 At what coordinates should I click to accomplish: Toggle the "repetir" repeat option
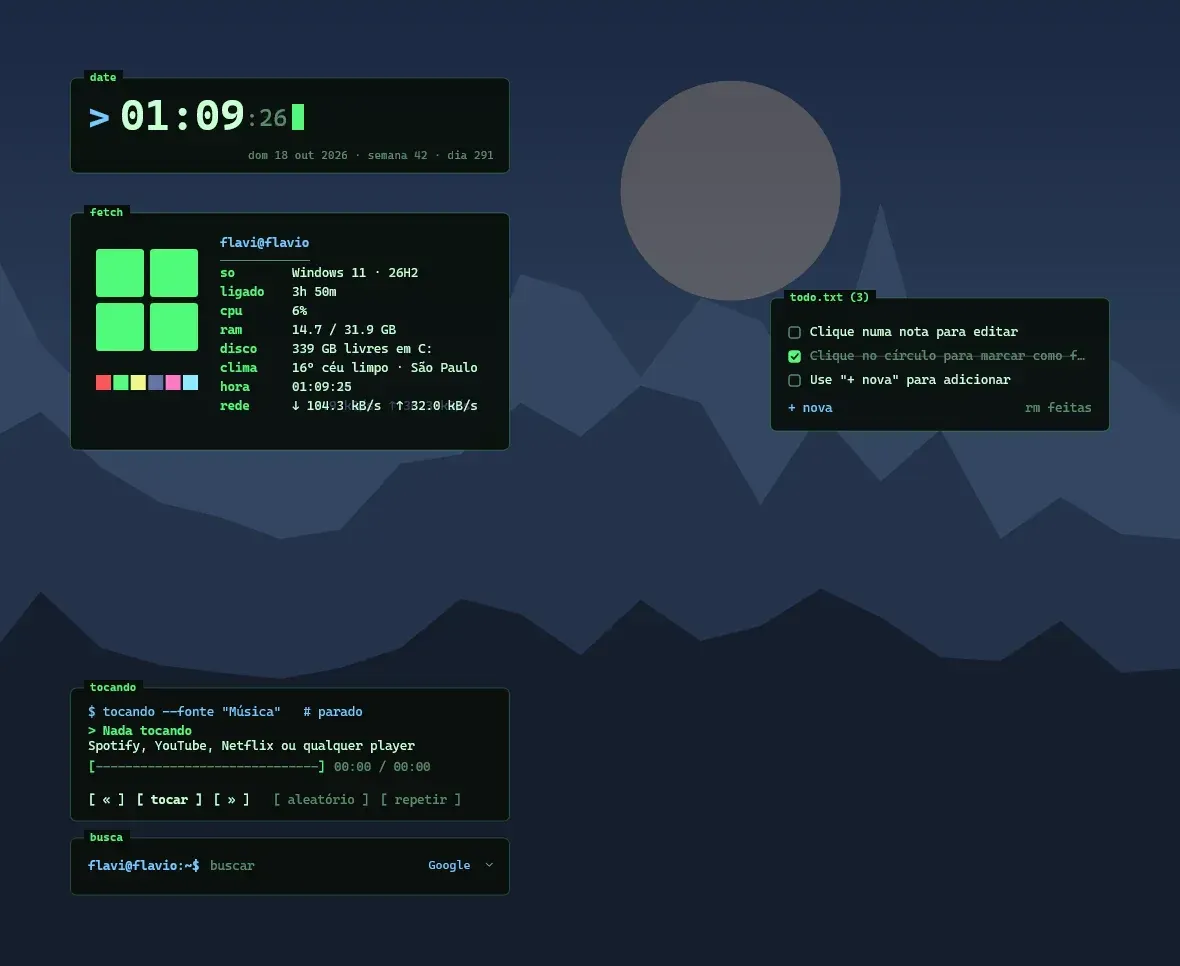click(421, 800)
